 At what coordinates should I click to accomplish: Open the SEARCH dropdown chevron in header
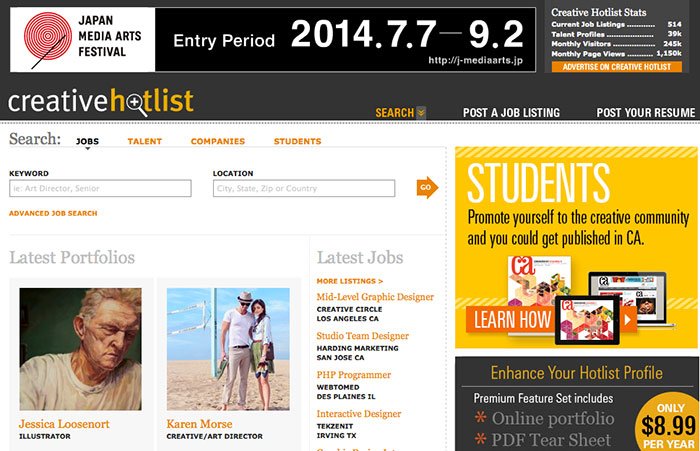[421, 113]
